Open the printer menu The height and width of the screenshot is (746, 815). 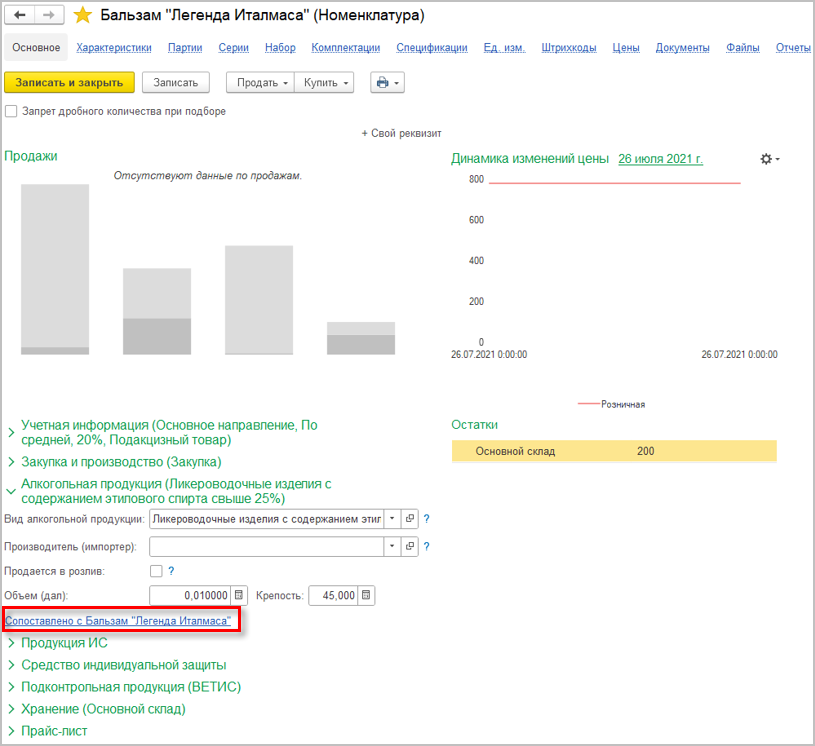387,83
